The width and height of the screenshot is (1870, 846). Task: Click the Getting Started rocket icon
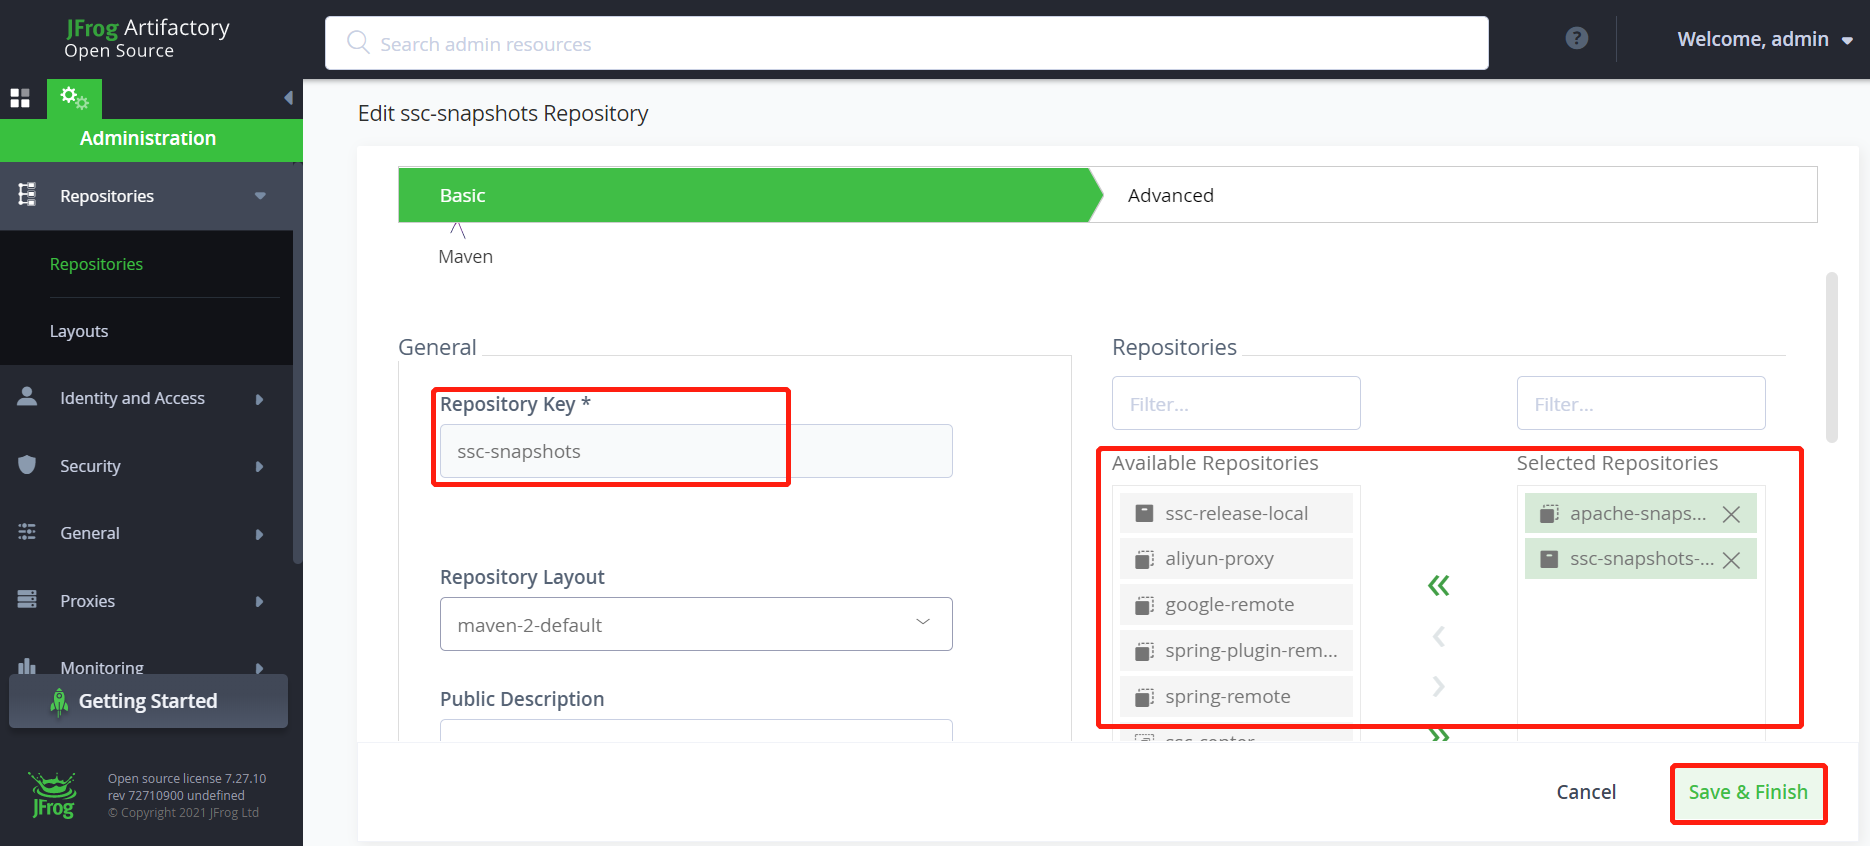coord(59,702)
